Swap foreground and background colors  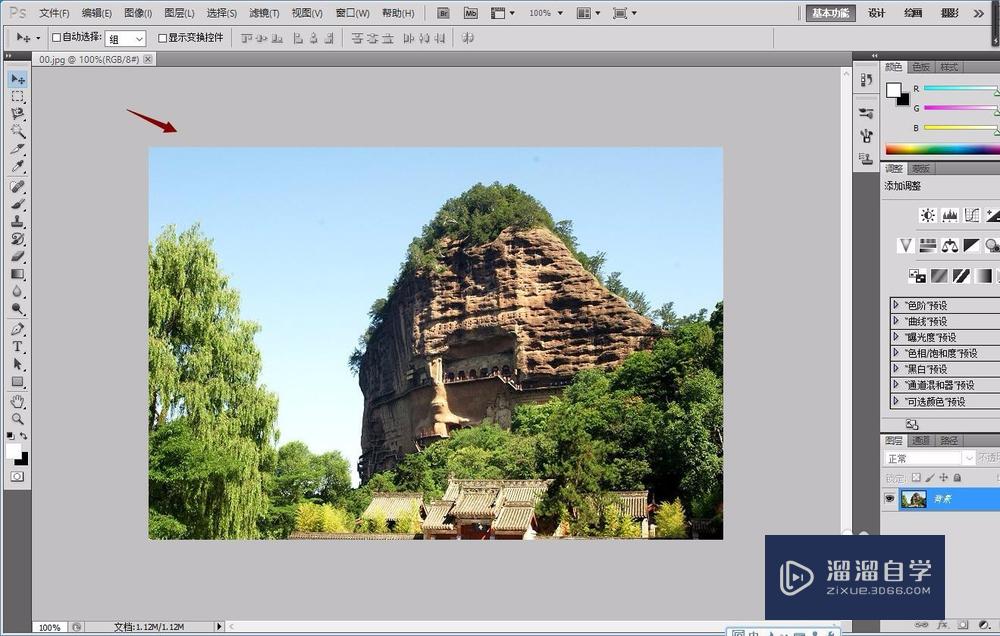pyautogui.click(x=24, y=436)
